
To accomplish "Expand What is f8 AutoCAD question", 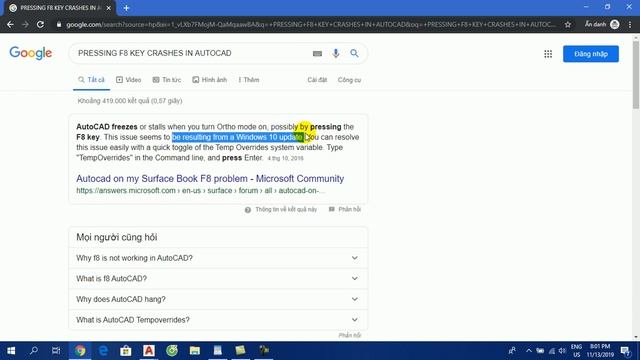I will (x=218, y=278).
